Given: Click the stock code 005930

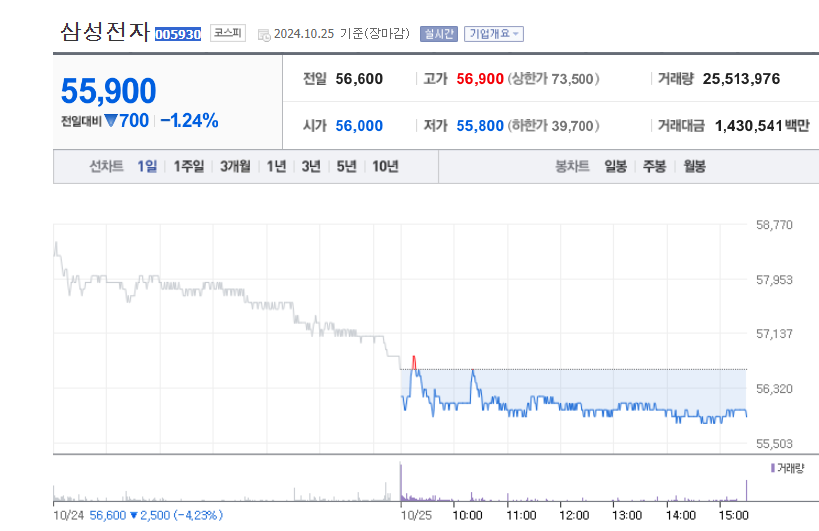Looking at the screenshot, I should 178,34.
